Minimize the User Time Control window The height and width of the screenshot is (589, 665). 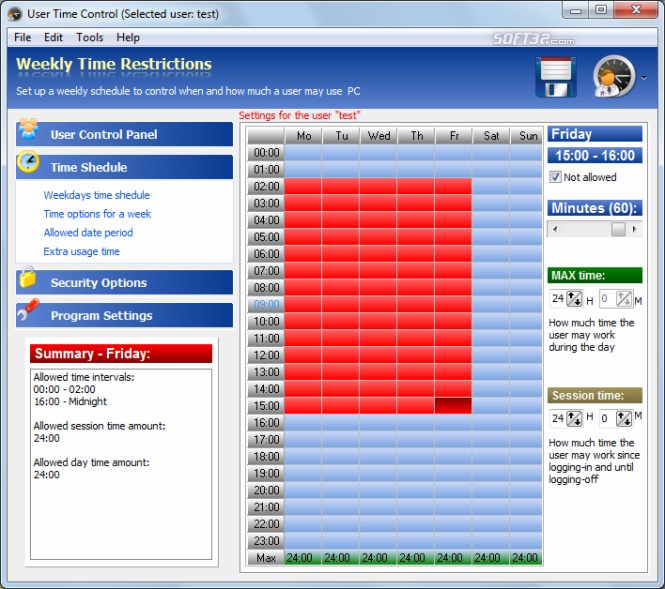(576, 10)
